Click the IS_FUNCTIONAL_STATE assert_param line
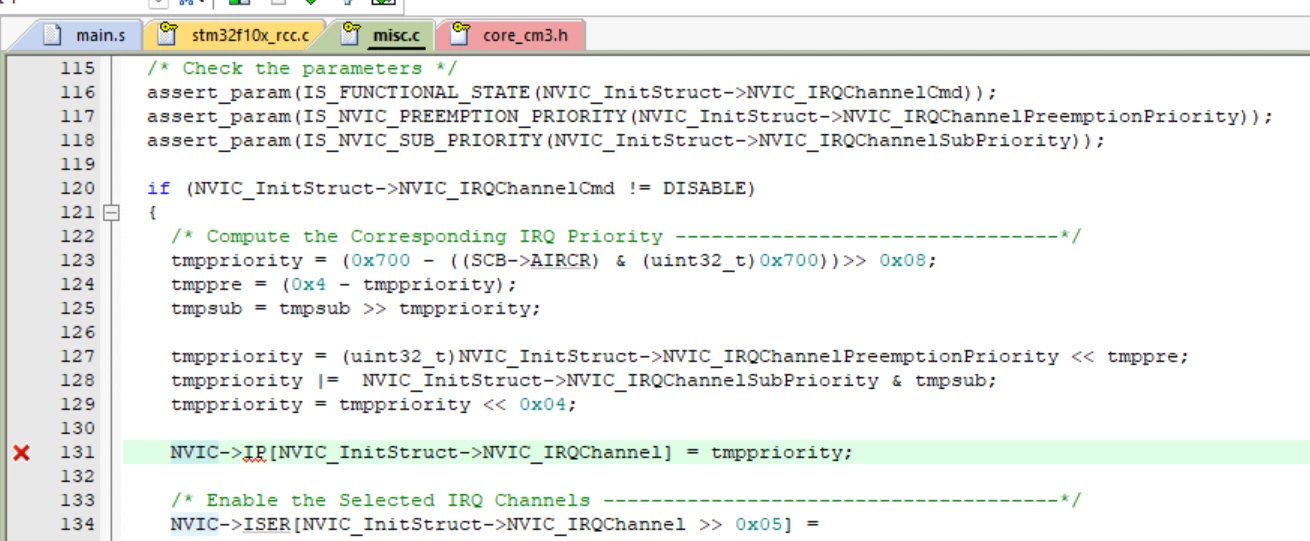1310x541 pixels. (572, 92)
